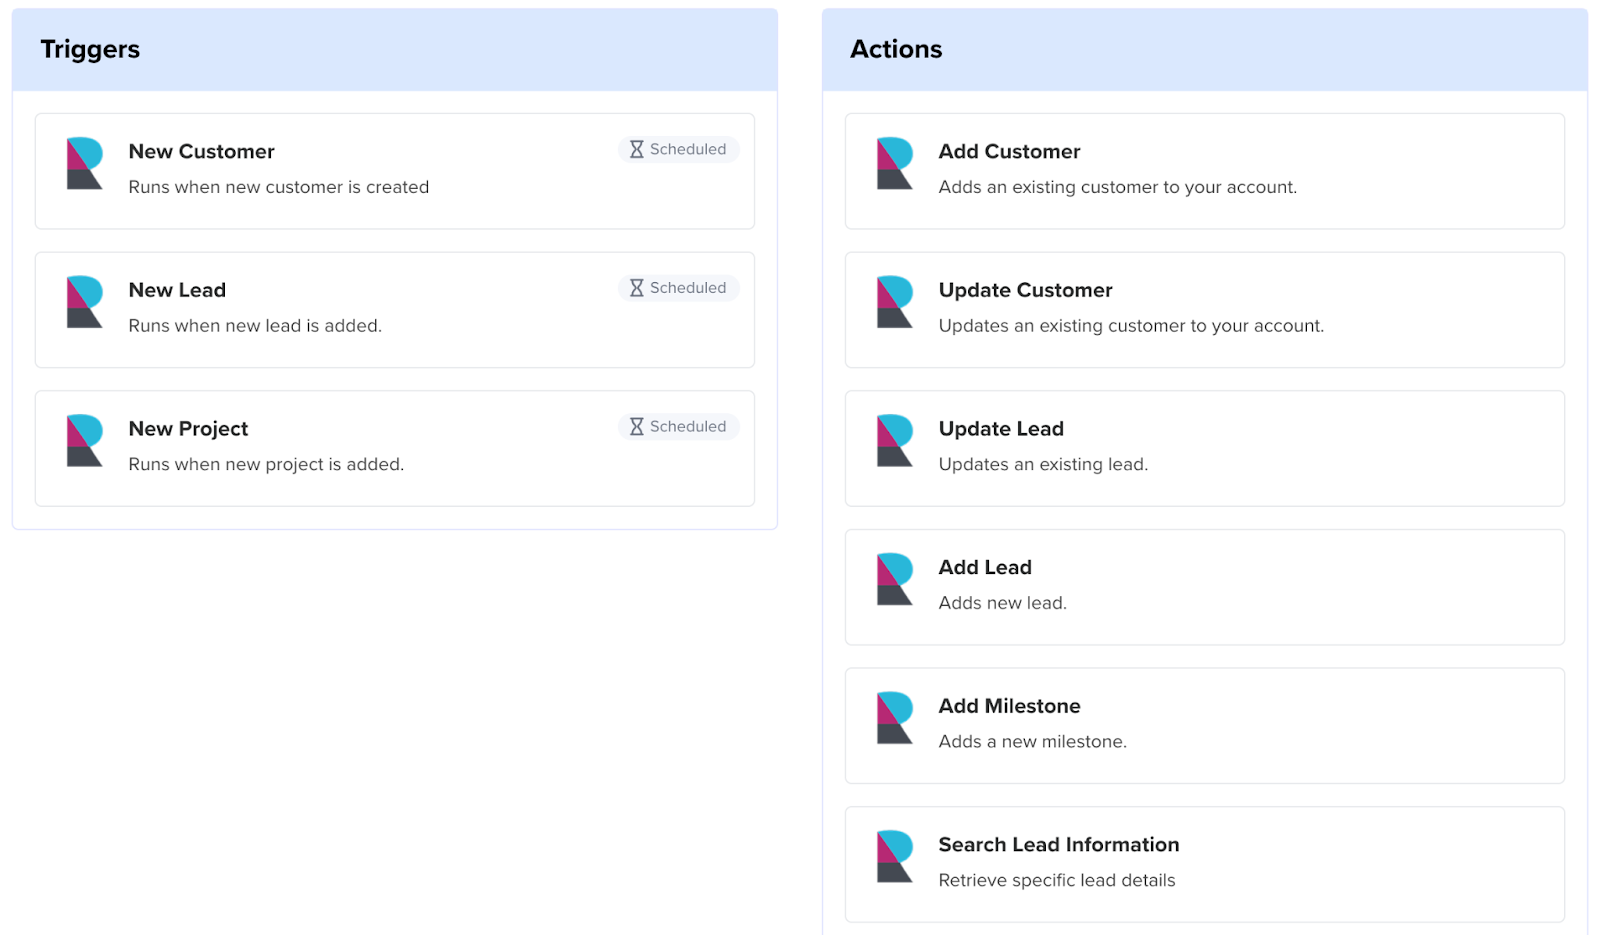Image resolution: width=1600 pixels, height=935 pixels.
Task: Open the New Customer trigger title
Action: pos(201,152)
